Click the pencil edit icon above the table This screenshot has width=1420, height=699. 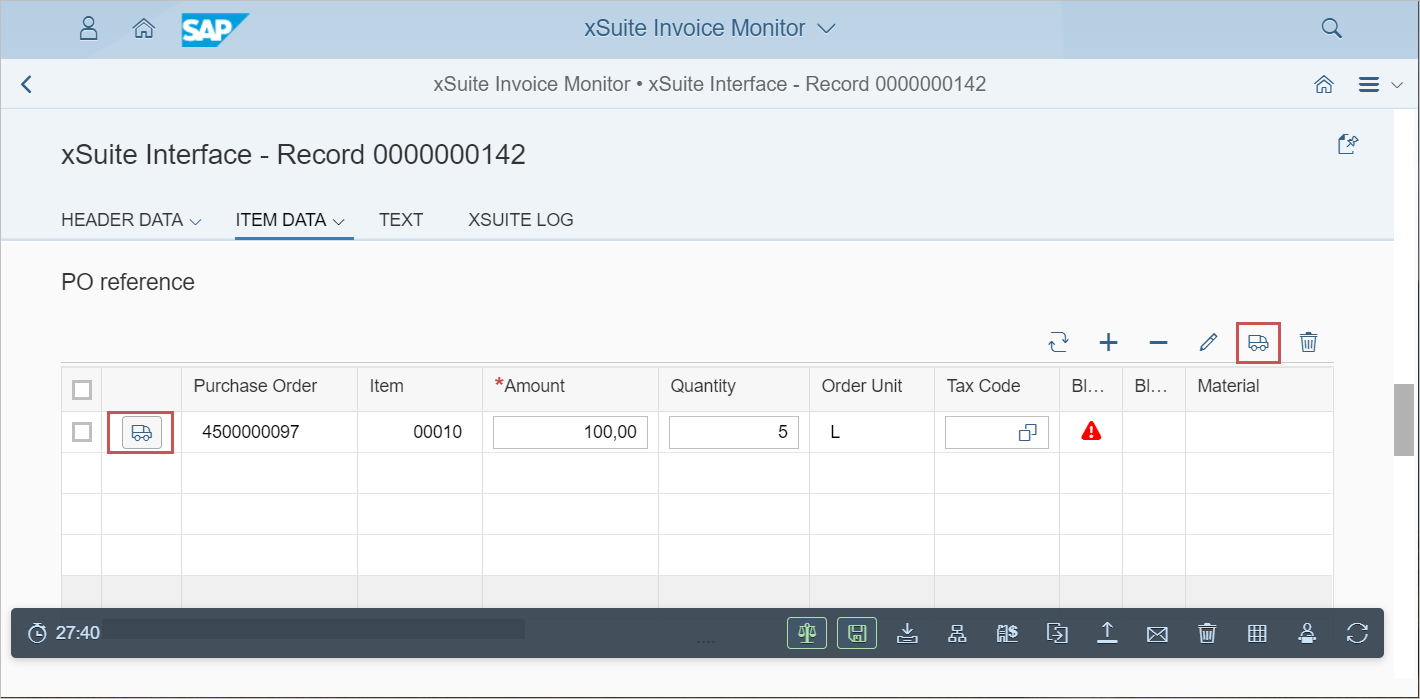[1208, 343]
